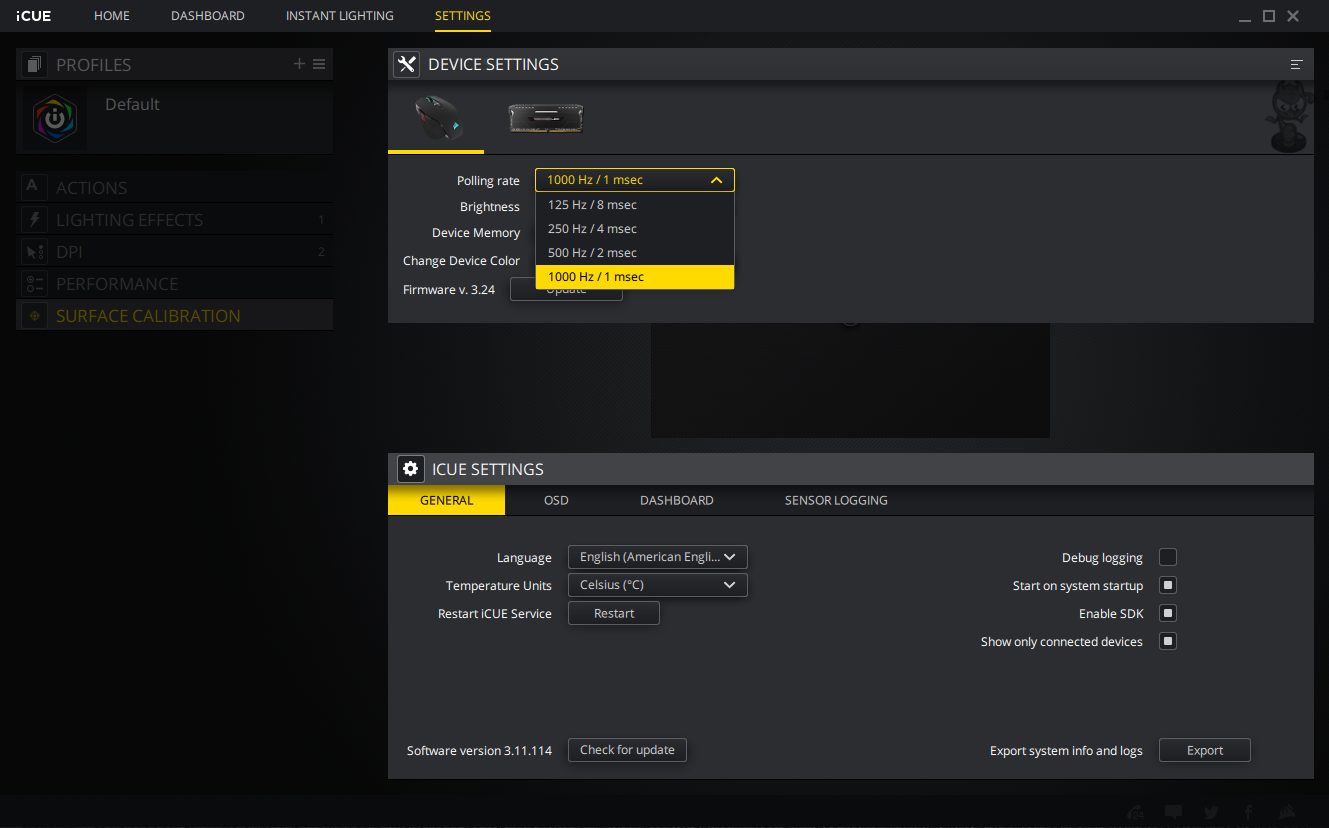Select the mouse device thumbnail
This screenshot has width=1329, height=828.
click(x=436, y=117)
